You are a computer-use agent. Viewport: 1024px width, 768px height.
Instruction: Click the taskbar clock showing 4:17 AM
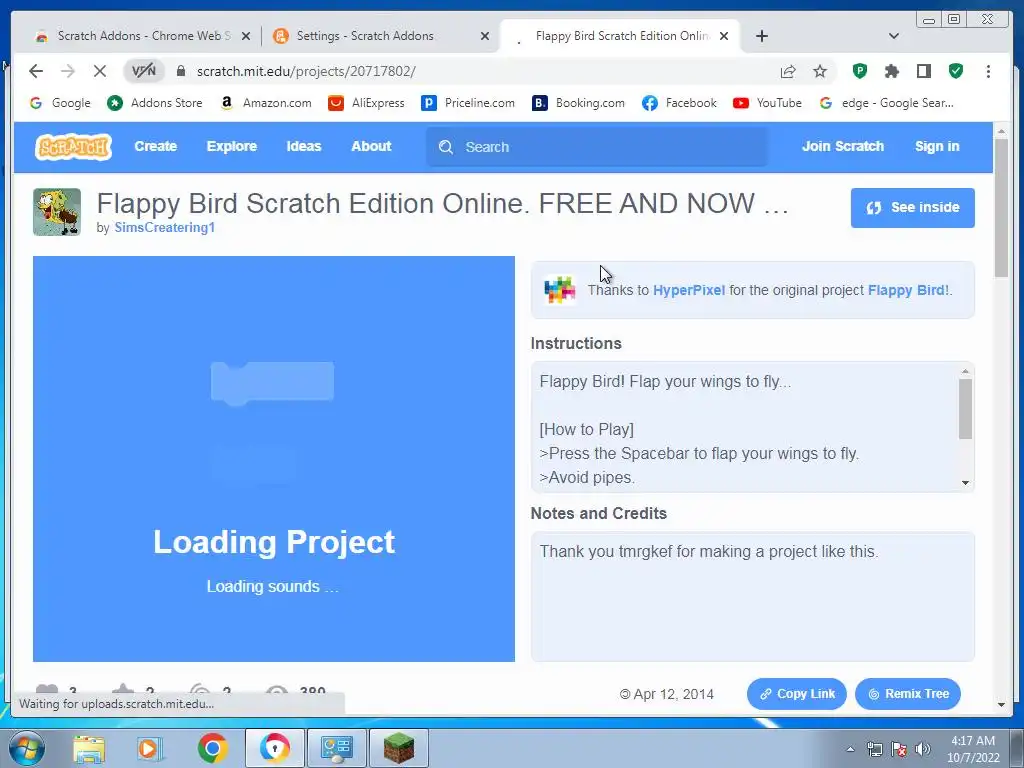point(973,749)
